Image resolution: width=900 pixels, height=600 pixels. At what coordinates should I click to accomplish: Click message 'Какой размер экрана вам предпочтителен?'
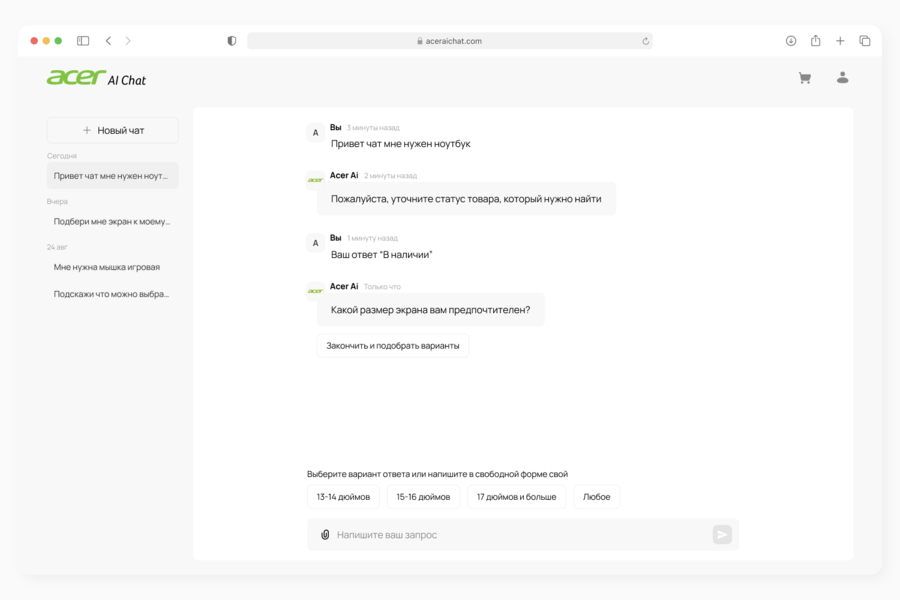point(430,309)
